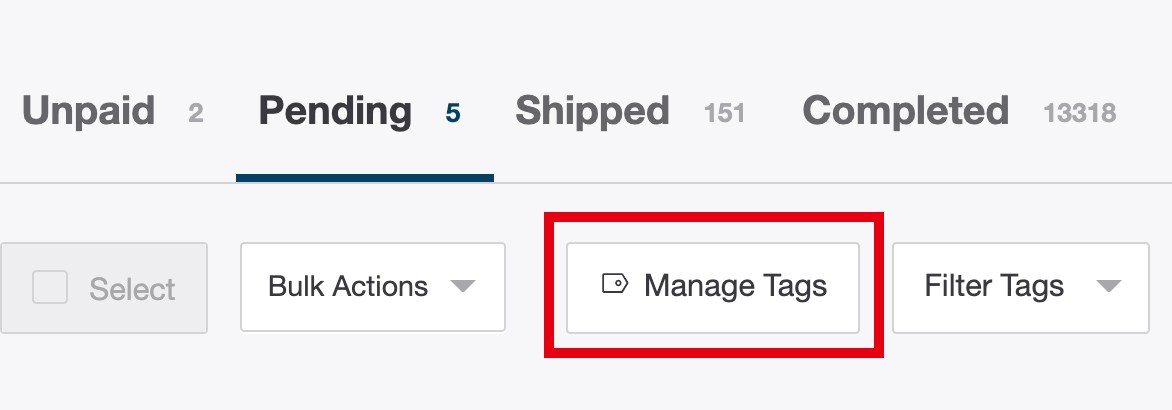Click the Unpaid count badge showing 2
The height and width of the screenshot is (410, 1172).
coord(195,114)
